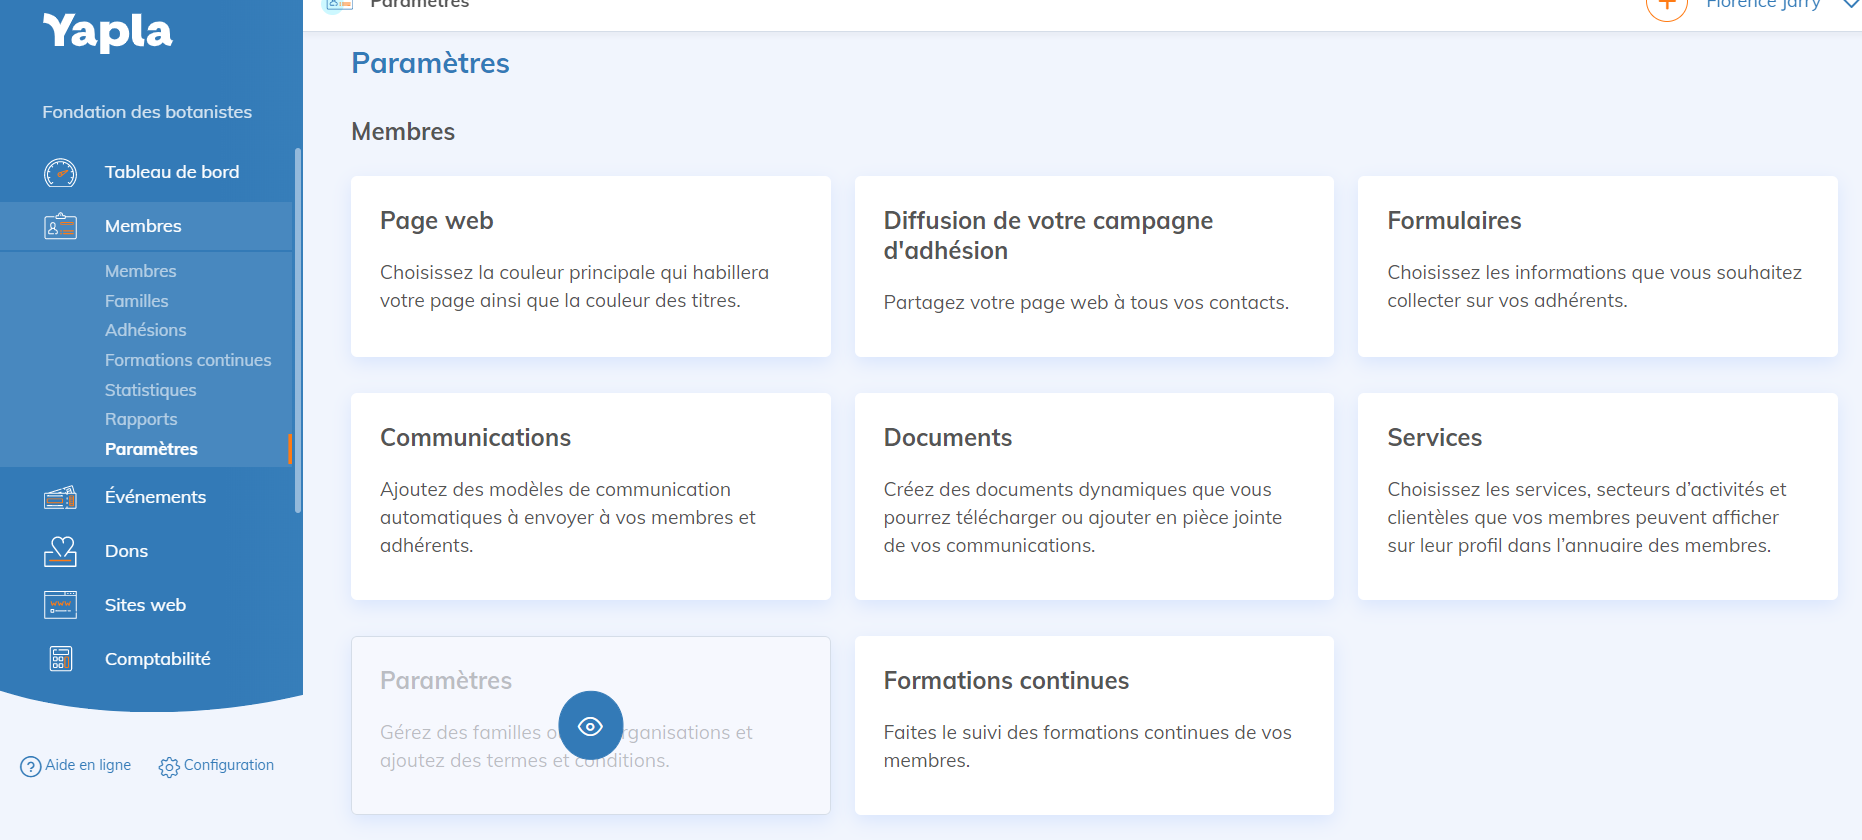1862x840 pixels.
Task: Click the orange plus icon in header
Action: coord(1666,6)
